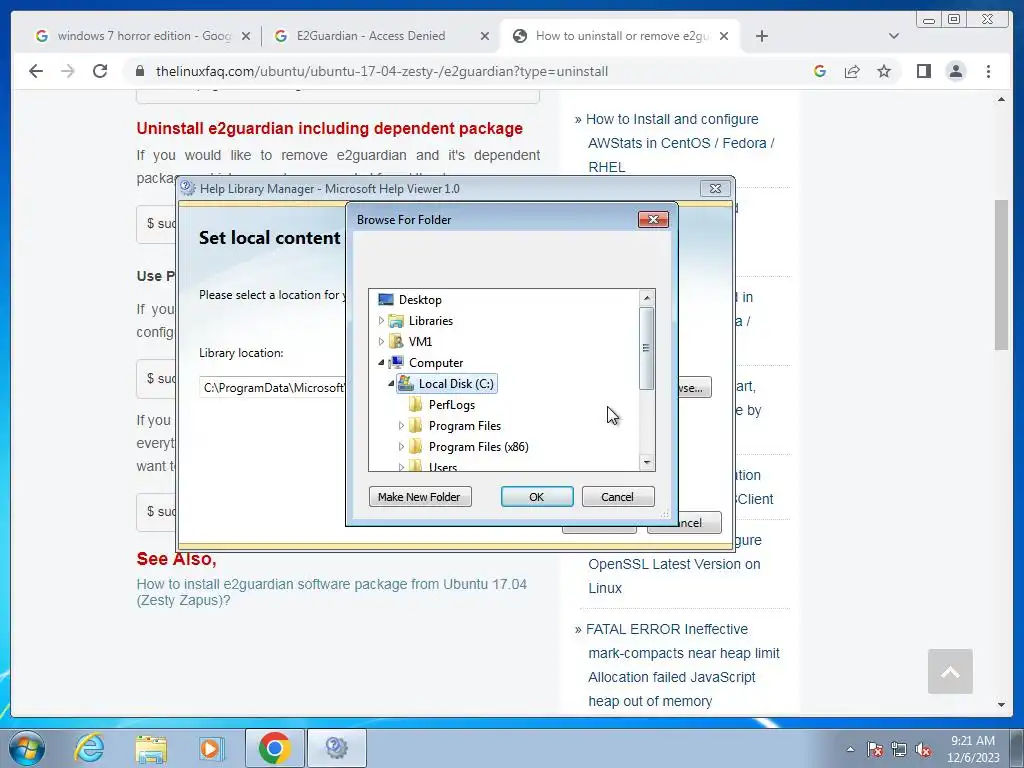1024x768 pixels.
Task: Click Chrome icon in taskbar
Action: 274,748
